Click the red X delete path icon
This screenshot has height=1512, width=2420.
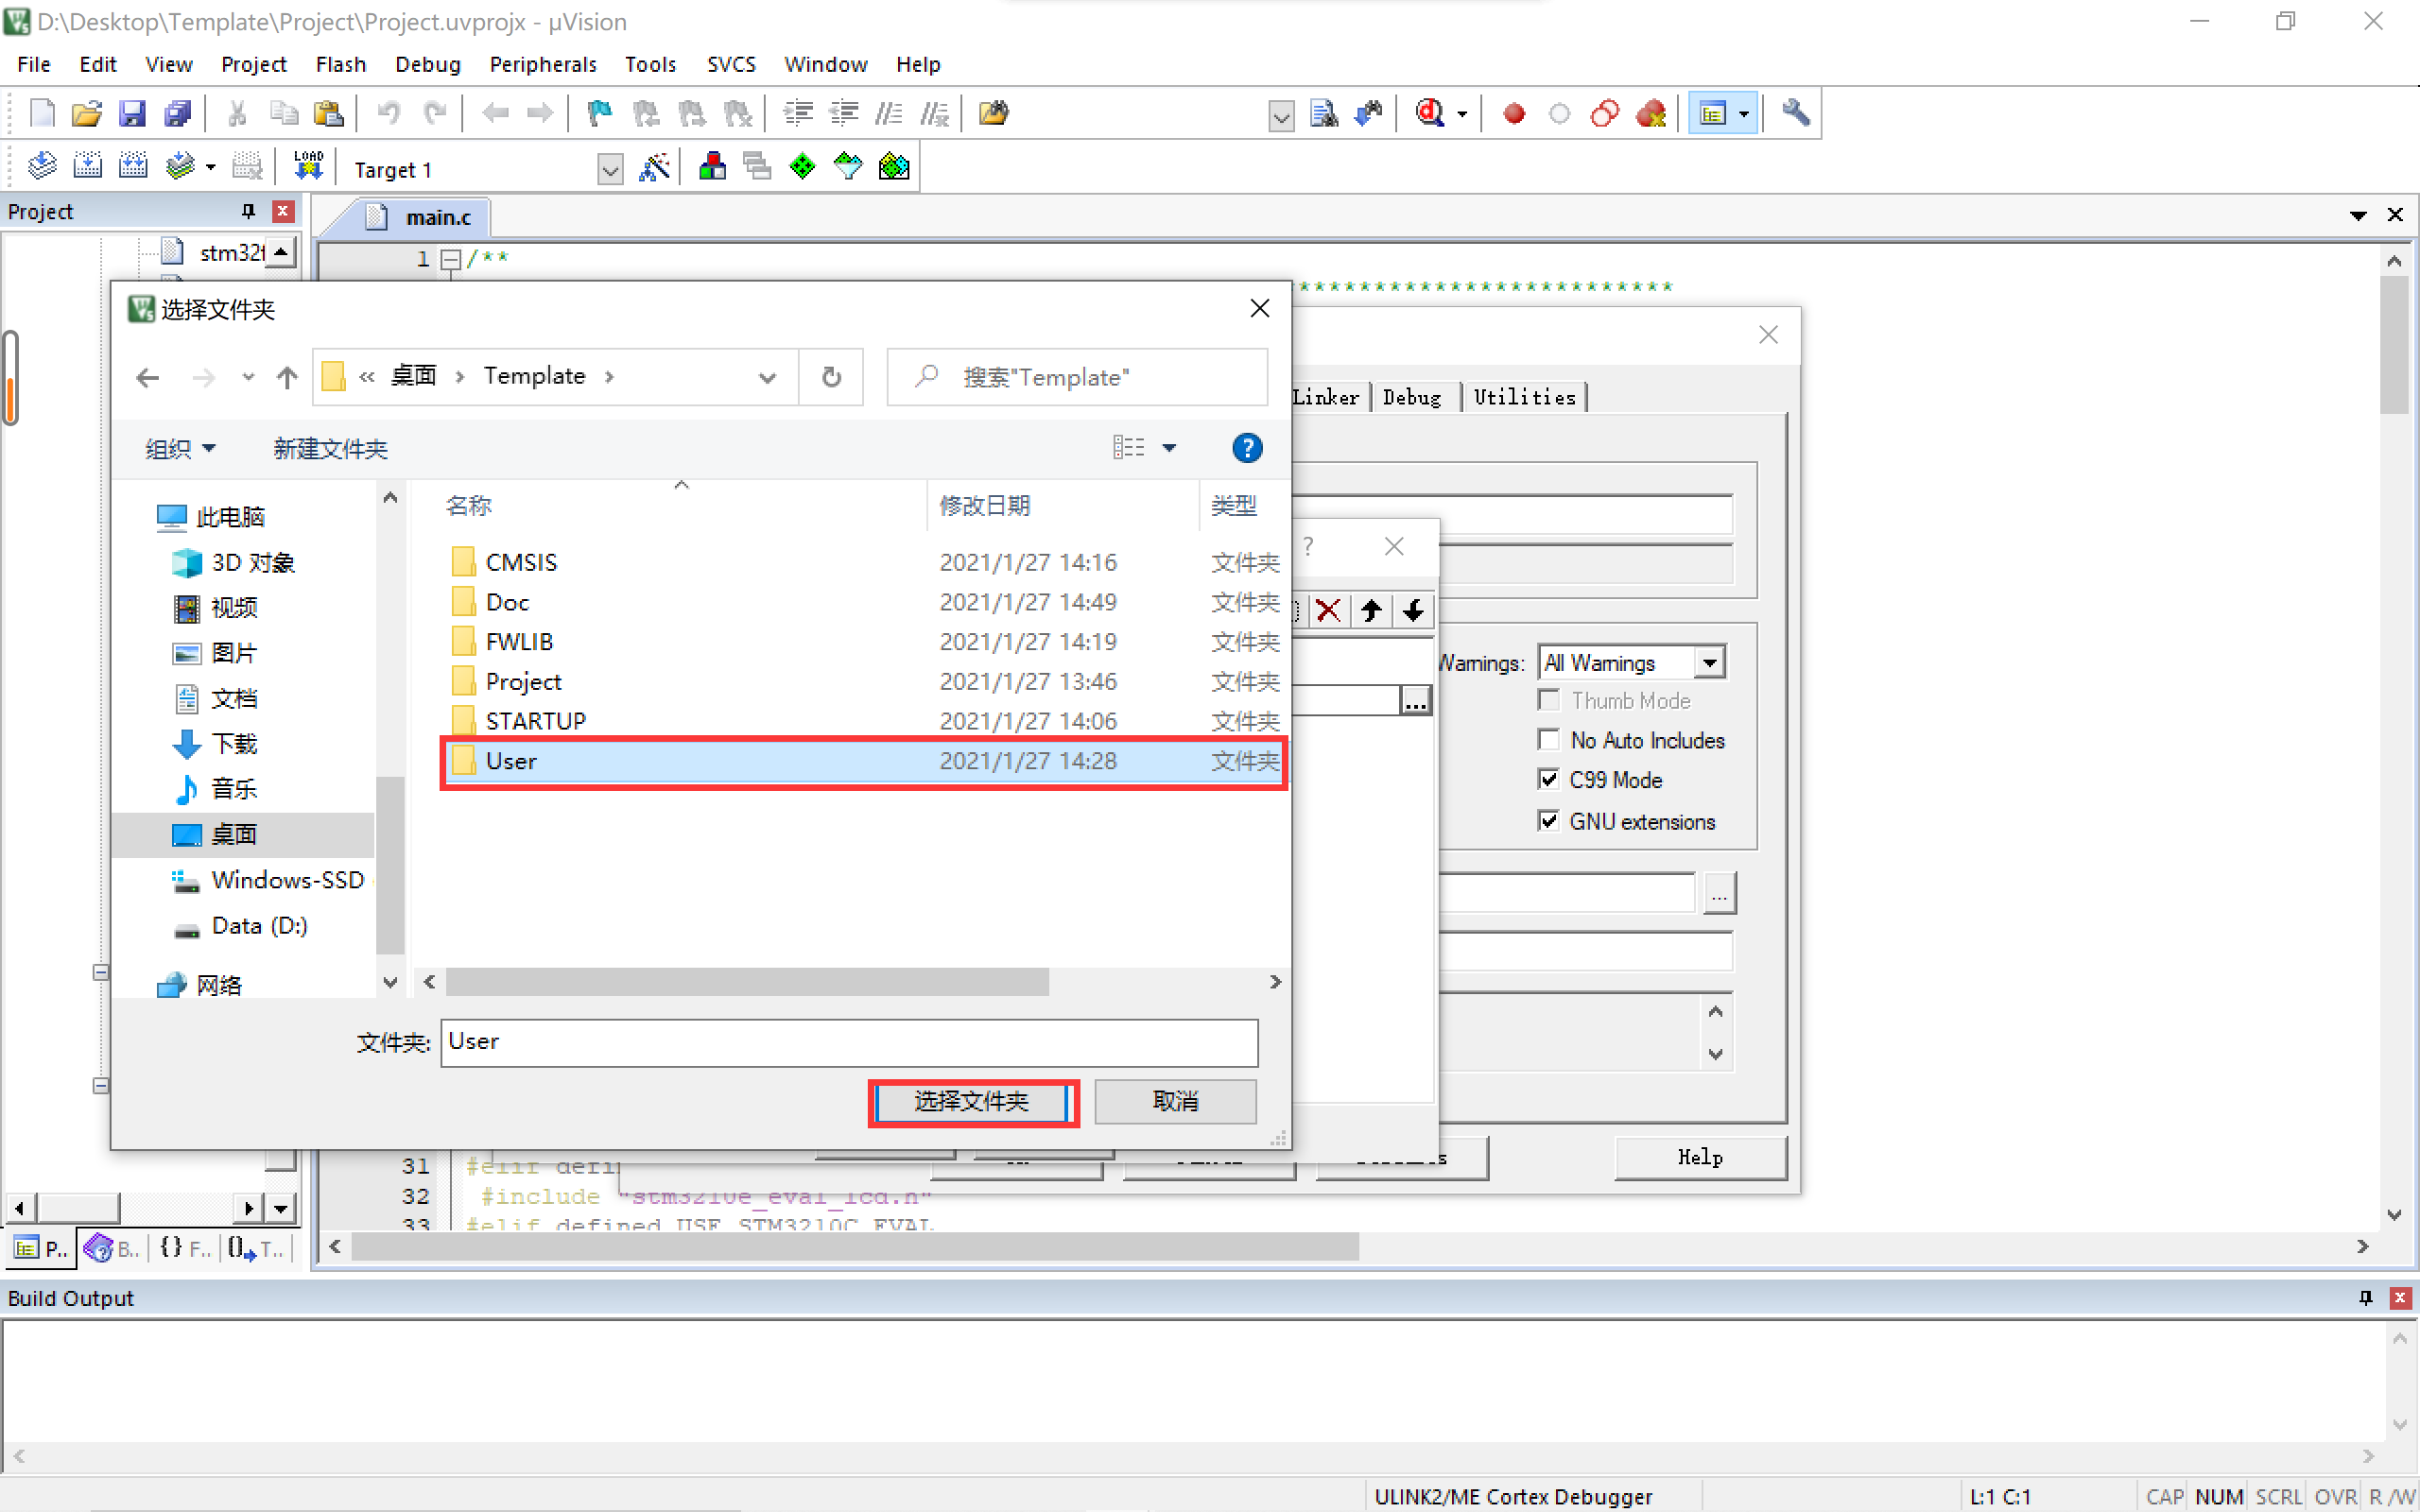coord(1328,610)
